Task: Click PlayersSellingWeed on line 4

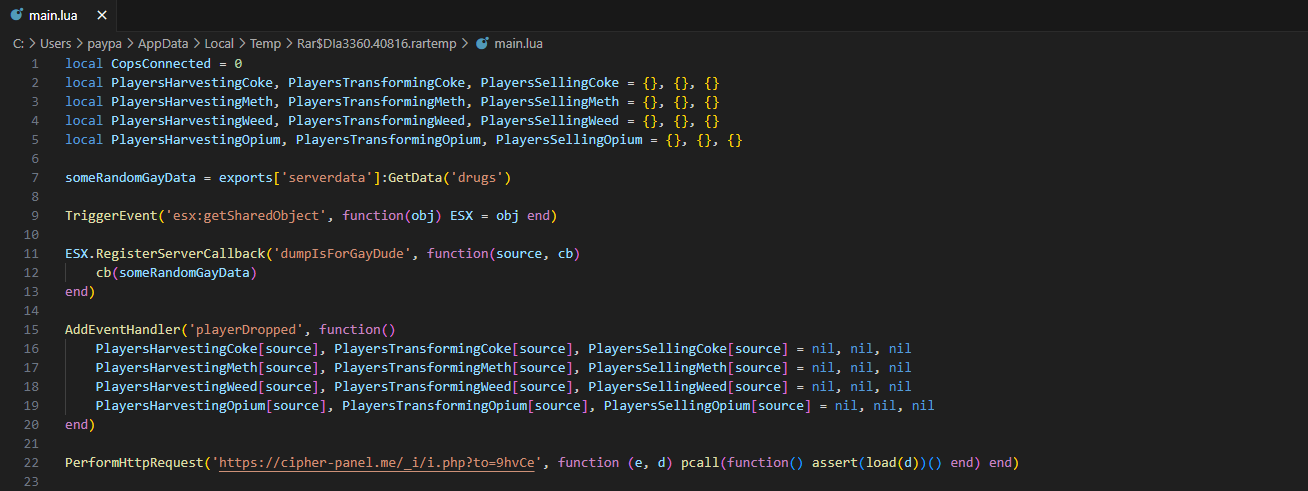Action: click(x=549, y=120)
